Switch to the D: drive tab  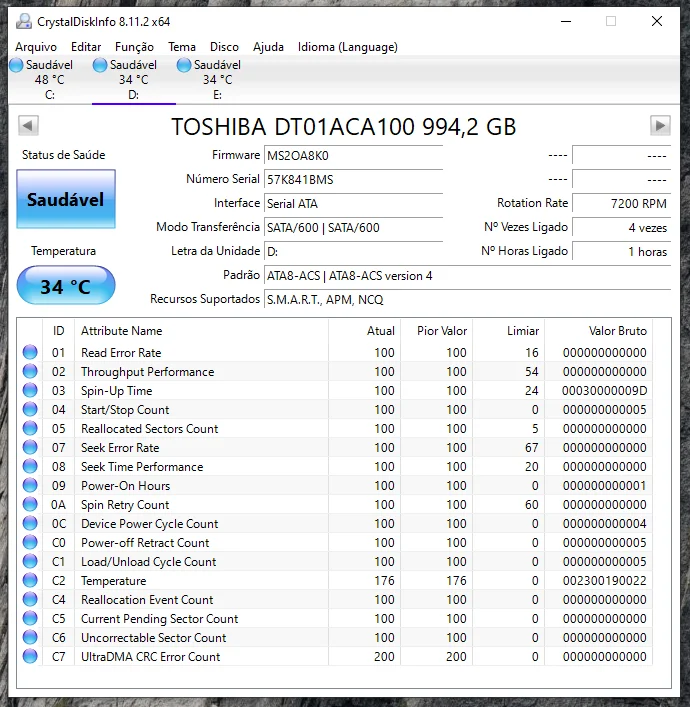133,80
